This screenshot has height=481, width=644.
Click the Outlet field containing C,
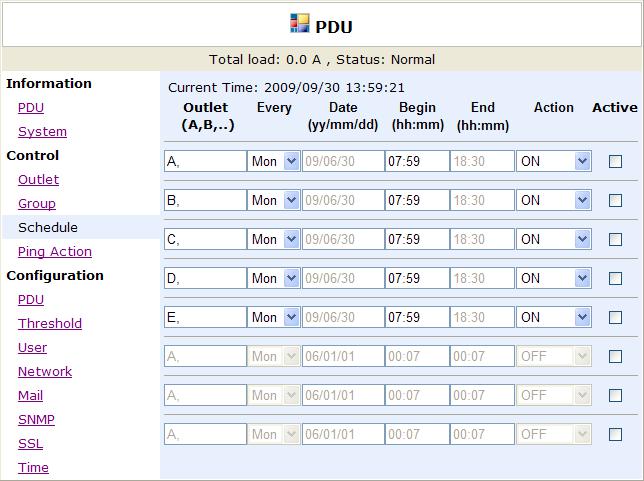click(205, 239)
